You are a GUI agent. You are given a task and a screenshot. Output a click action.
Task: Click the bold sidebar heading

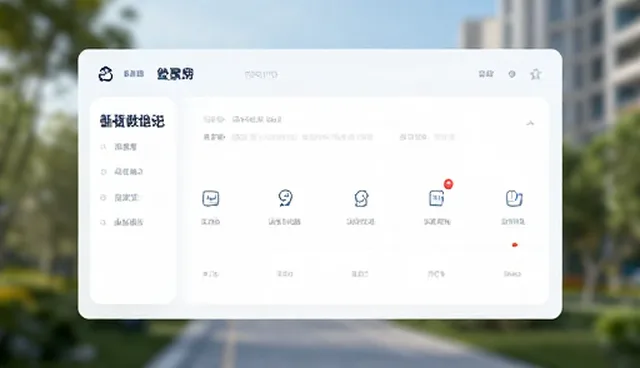point(132,121)
